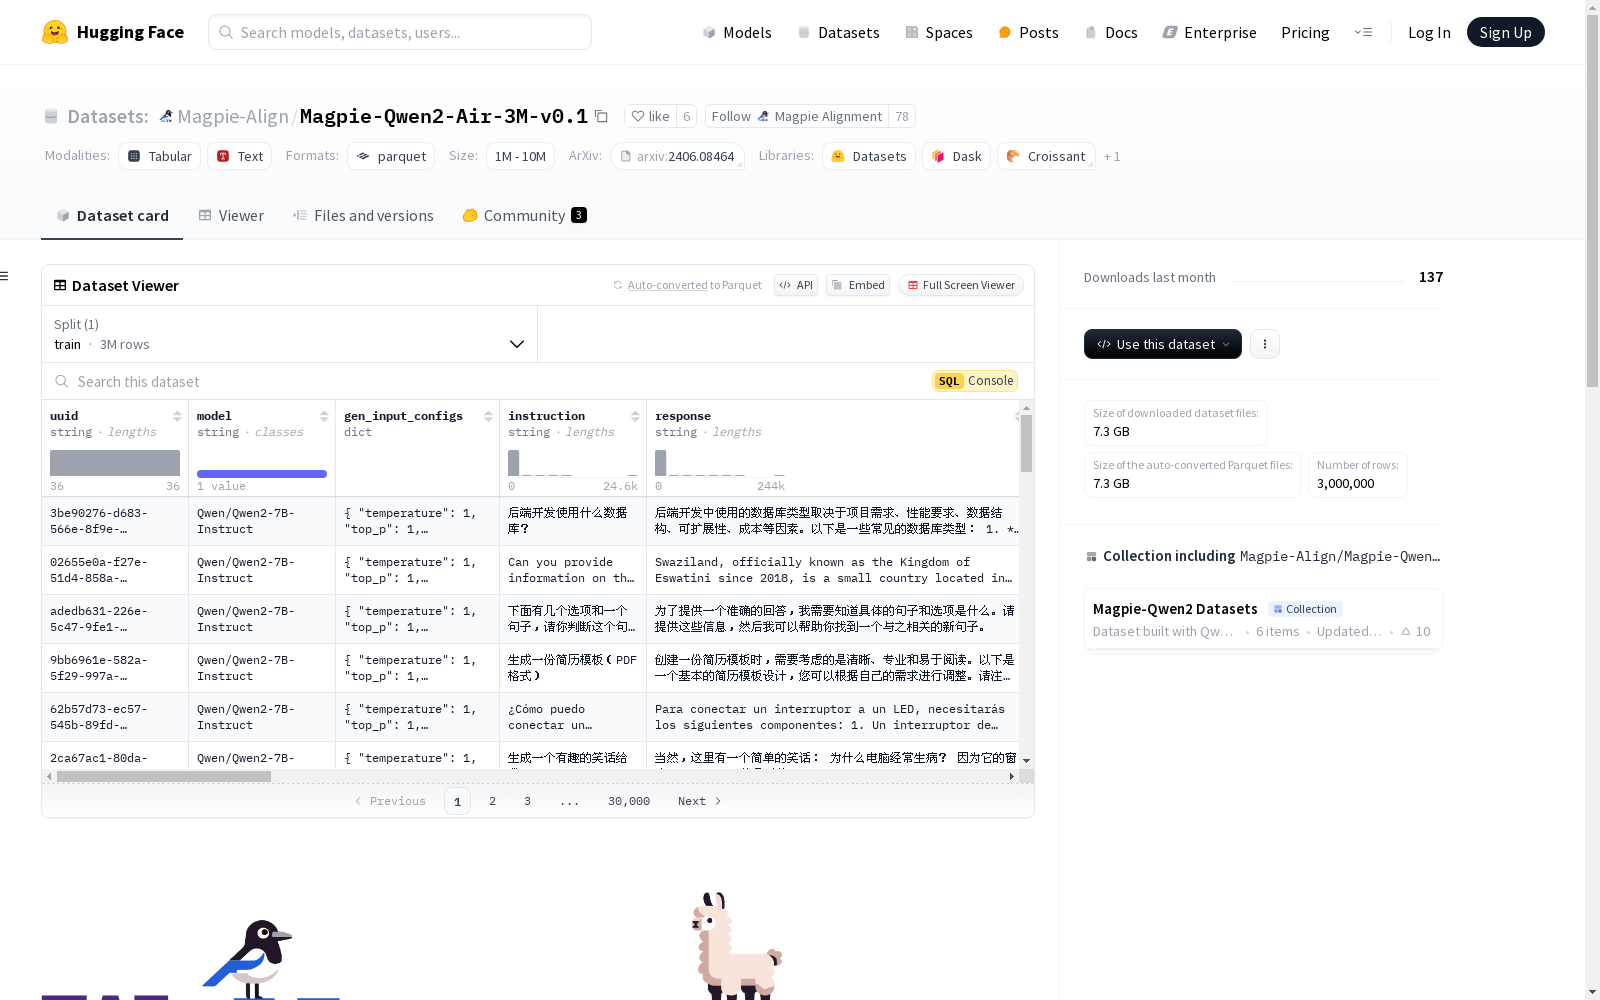This screenshot has width=1600, height=1000.
Task: Open the SQL Console
Action: tap(975, 381)
